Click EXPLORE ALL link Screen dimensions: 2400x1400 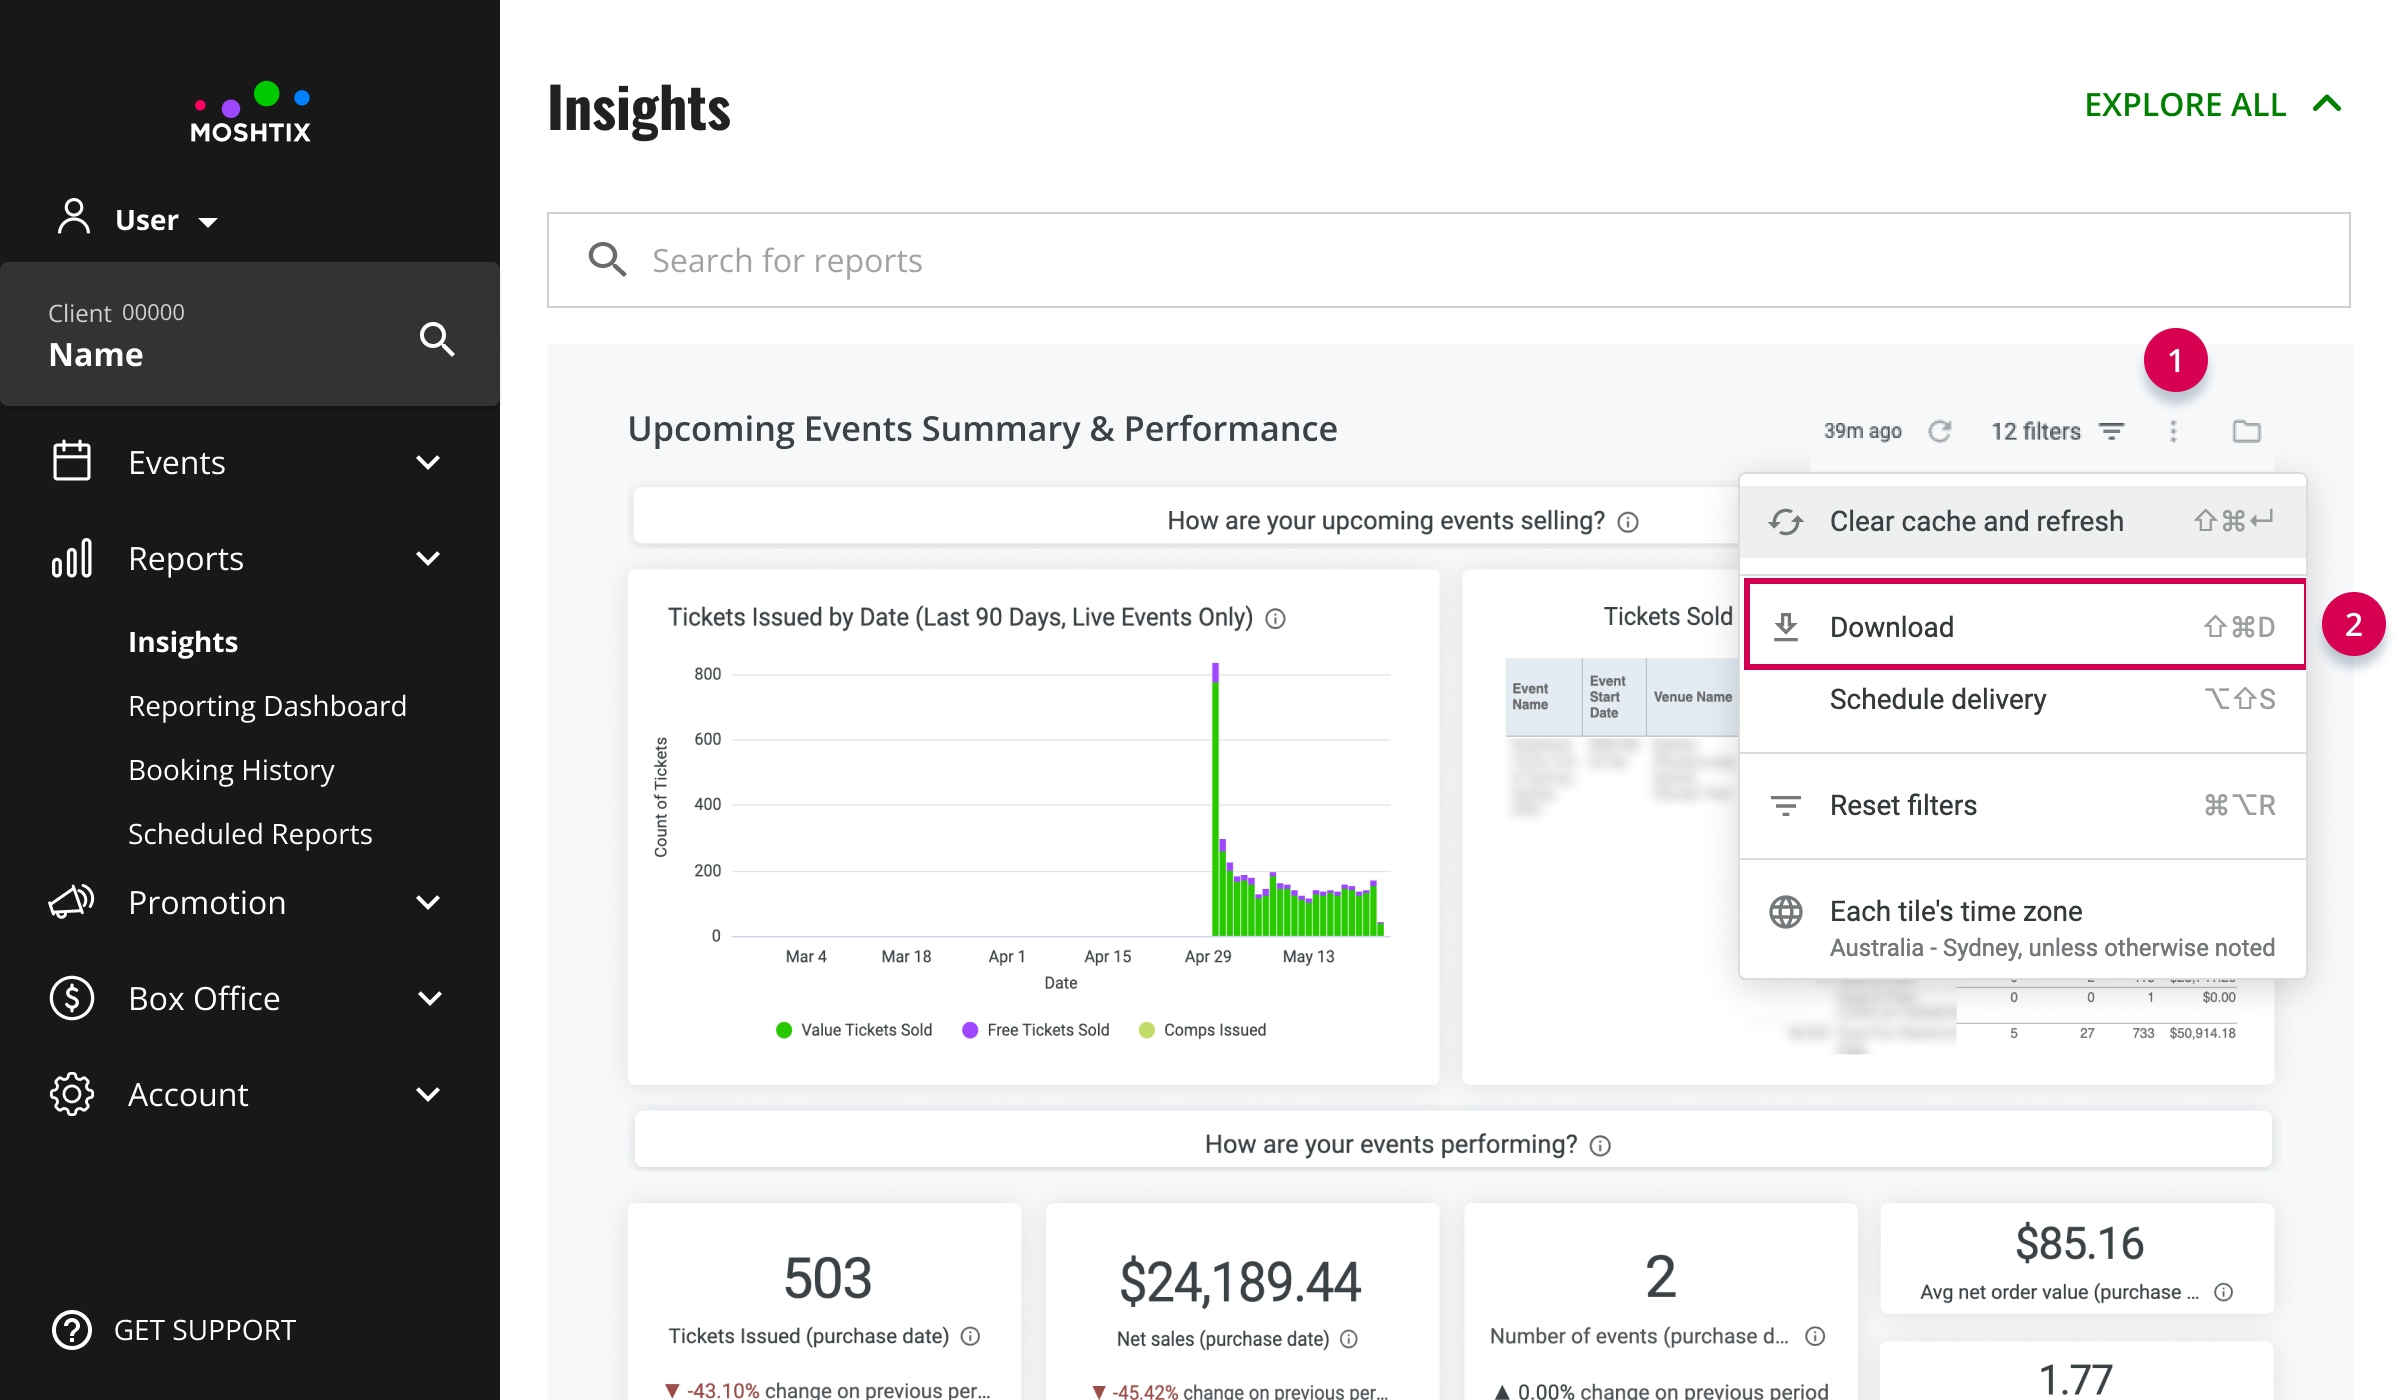pyautogui.click(x=2185, y=104)
